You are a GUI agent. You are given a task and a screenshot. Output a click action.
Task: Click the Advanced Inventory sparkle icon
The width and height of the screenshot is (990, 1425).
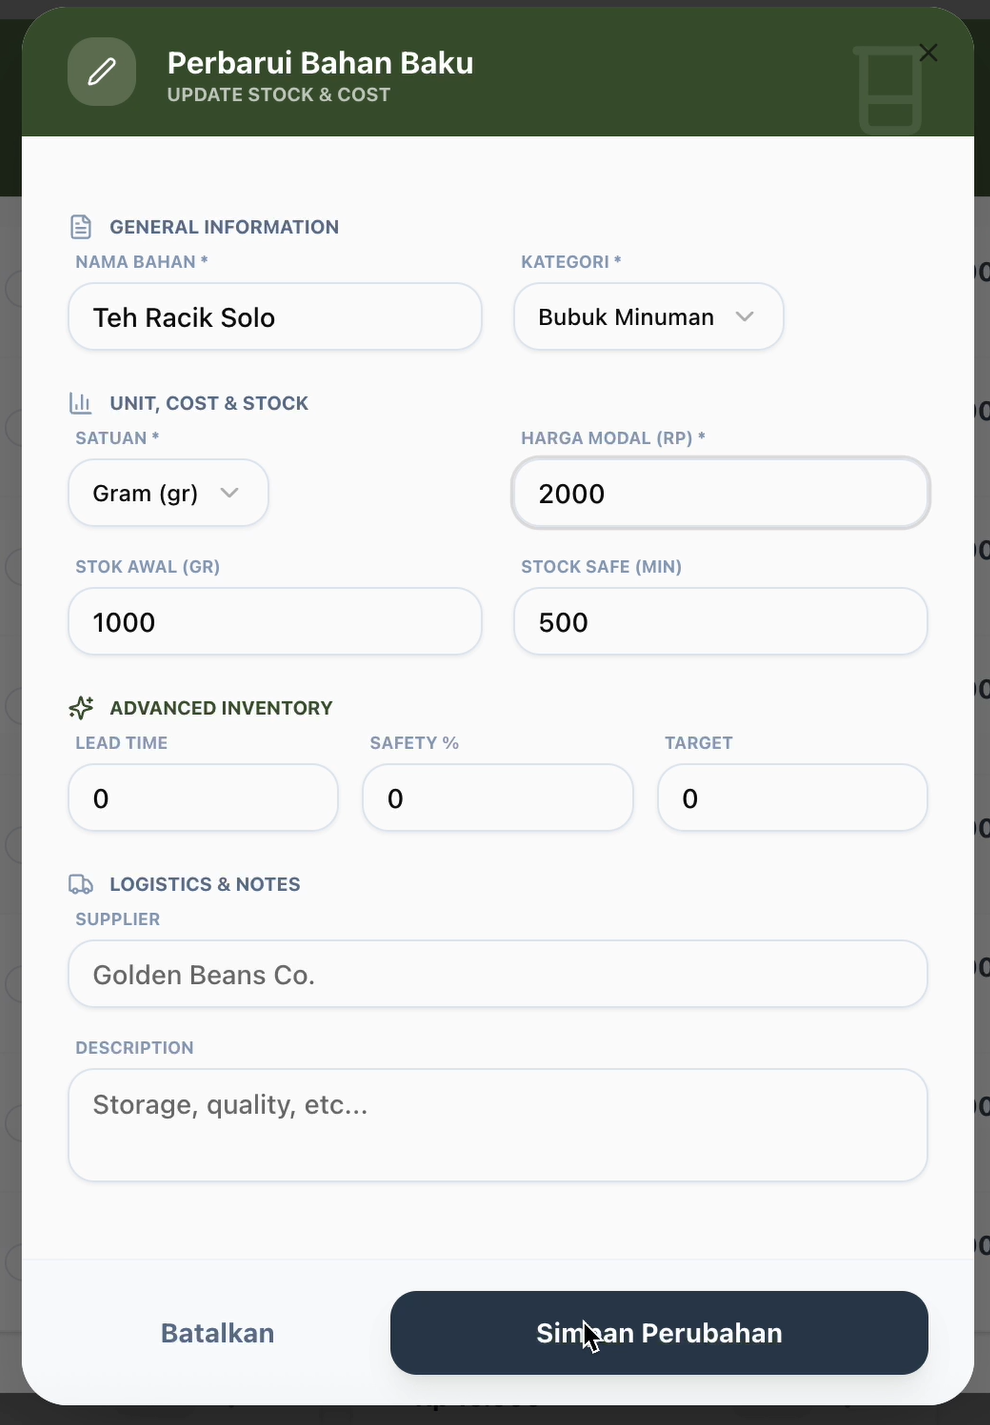(81, 708)
